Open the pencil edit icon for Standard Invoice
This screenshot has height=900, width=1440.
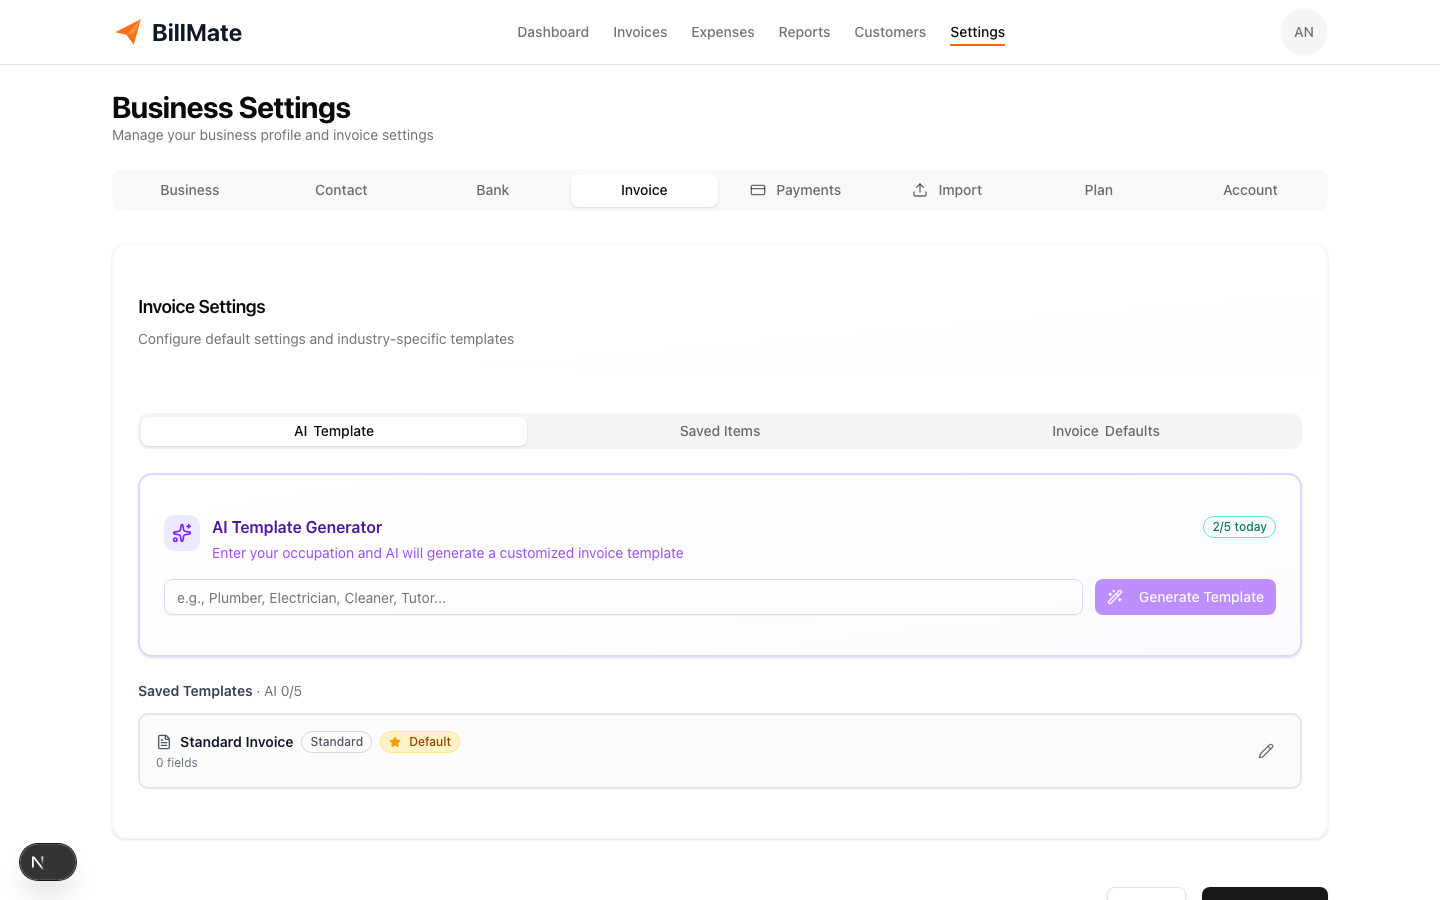tap(1265, 750)
